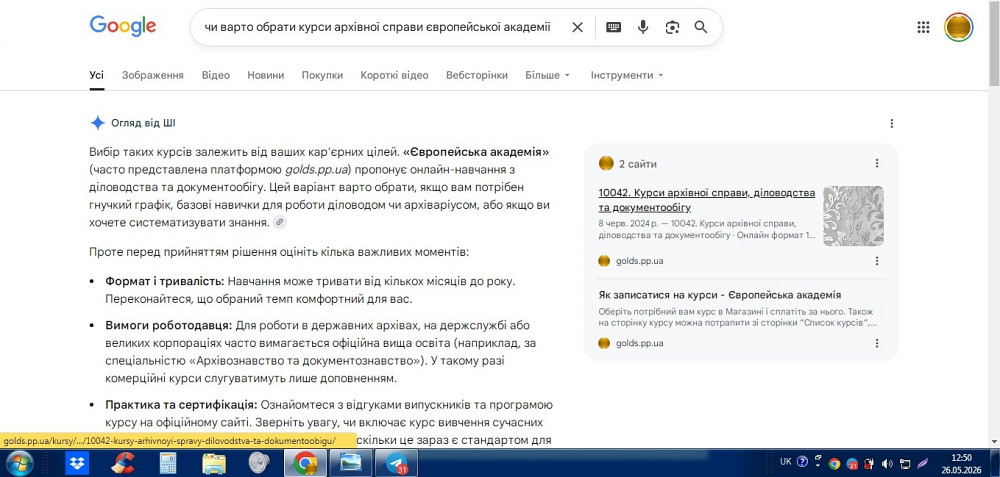Screen dimensions: 1000x477
Task: Open the Google apps grid
Action: 923,27
